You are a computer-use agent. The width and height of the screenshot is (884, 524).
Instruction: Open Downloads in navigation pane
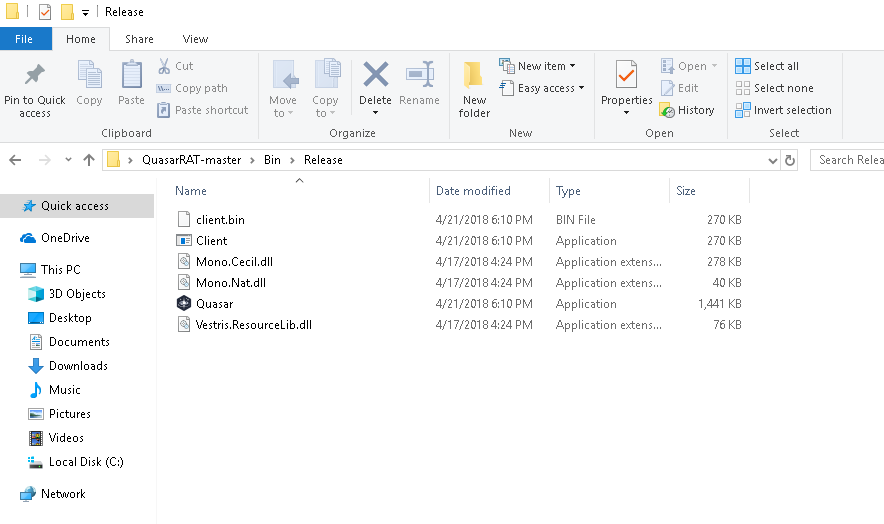point(77,366)
